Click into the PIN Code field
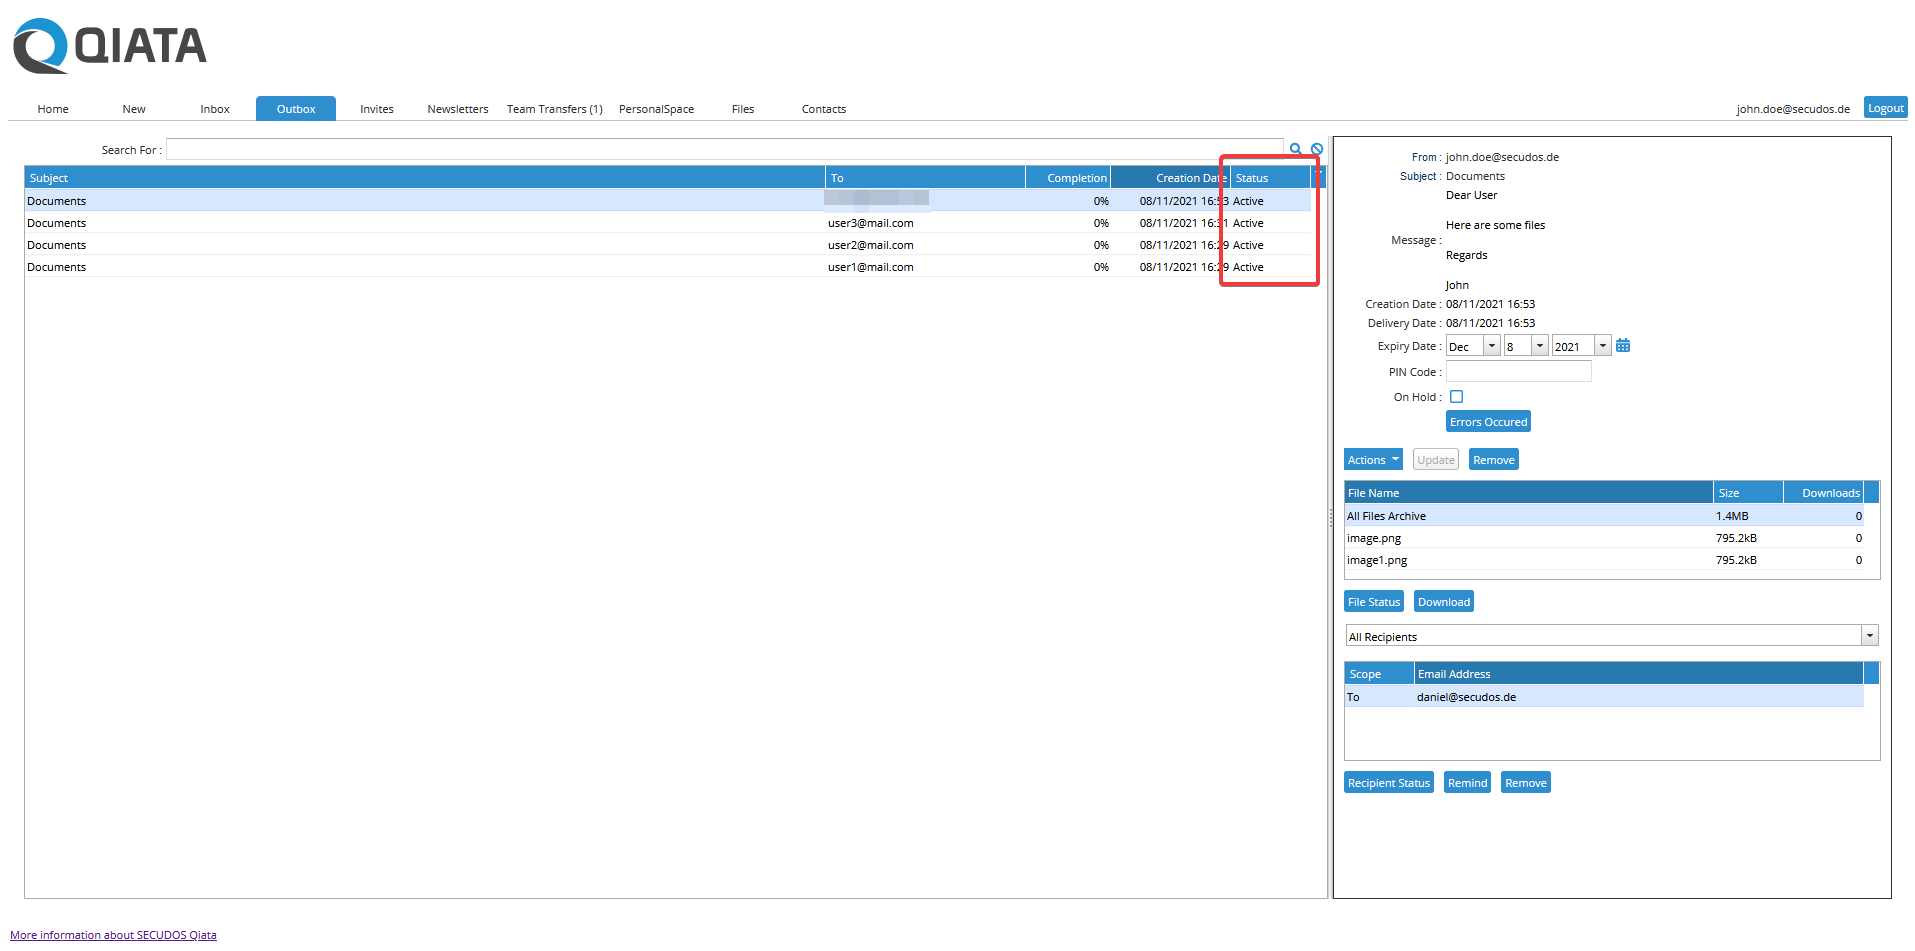 tap(1517, 372)
